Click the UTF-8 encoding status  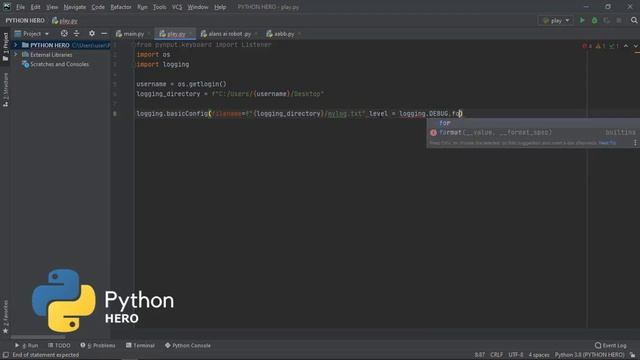(516, 355)
